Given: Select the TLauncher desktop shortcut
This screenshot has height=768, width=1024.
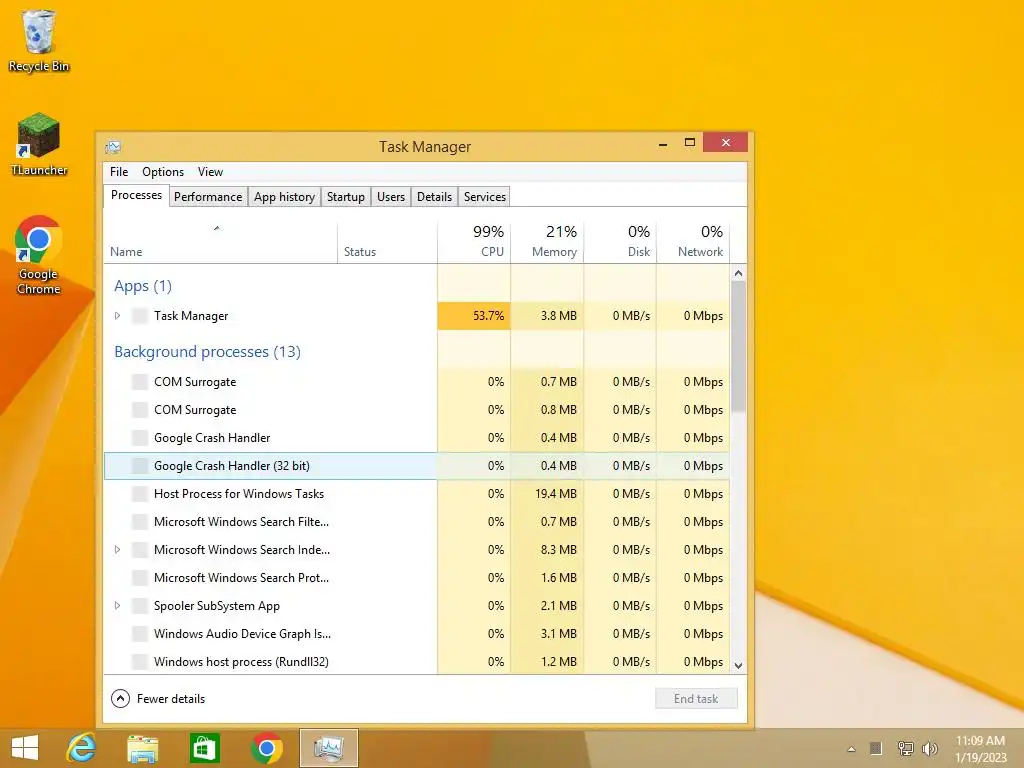Looking at the screenshot, I should (39, 144).
